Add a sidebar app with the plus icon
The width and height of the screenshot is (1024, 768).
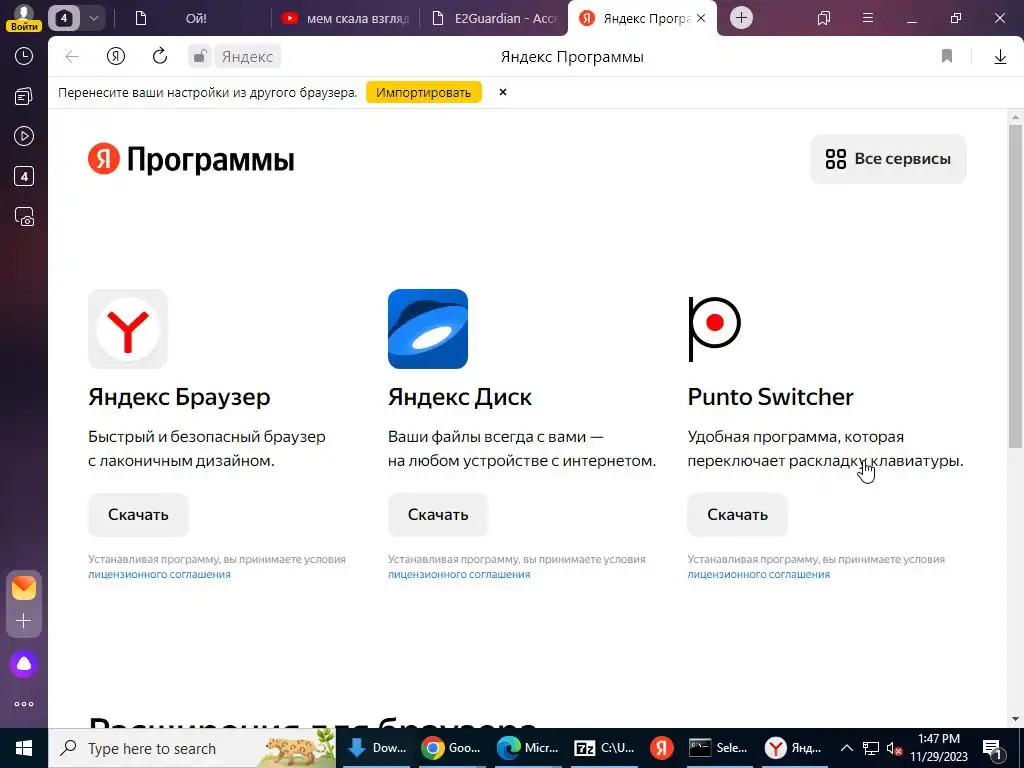tap(24, 620)
